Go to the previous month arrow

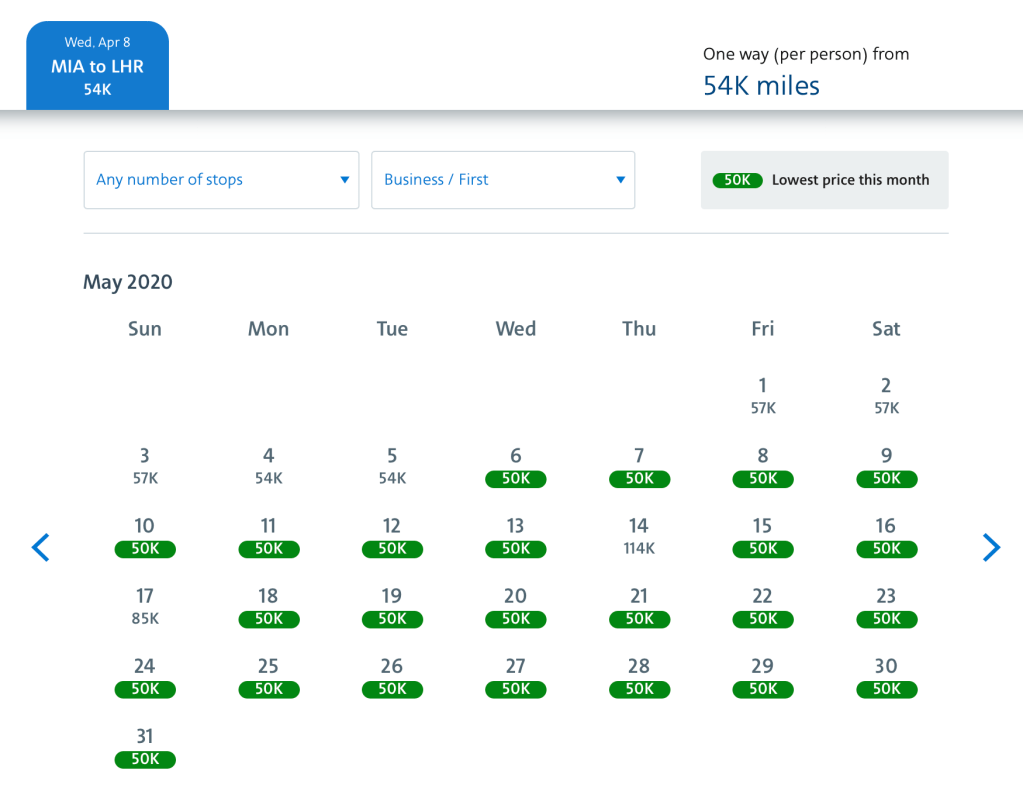click(40, 547)
